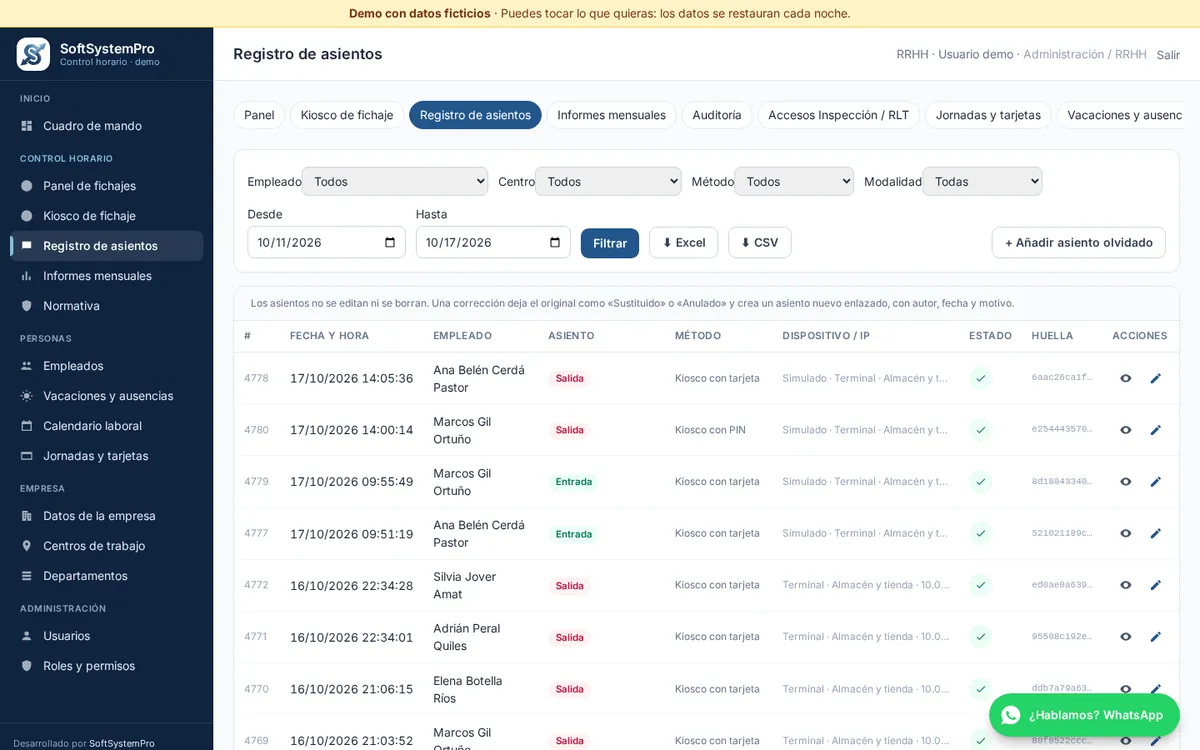Click Salida badge of entry 4778

pos(569,378)
